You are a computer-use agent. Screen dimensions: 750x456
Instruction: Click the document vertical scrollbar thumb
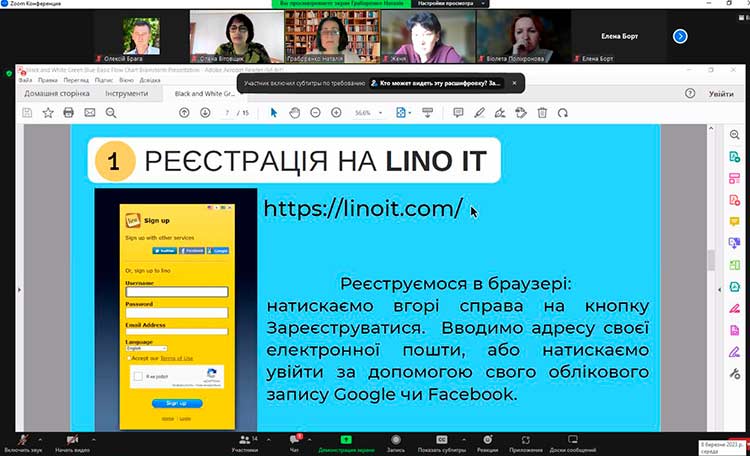tap(711, 260)
